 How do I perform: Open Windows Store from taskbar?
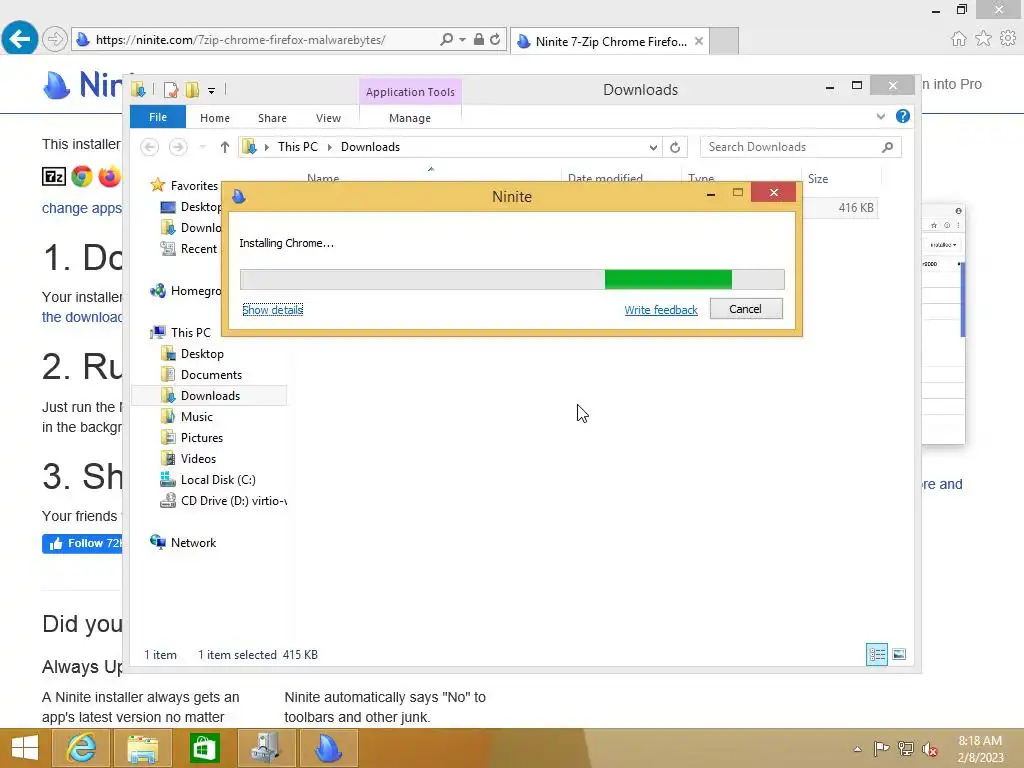pos(204,748)
